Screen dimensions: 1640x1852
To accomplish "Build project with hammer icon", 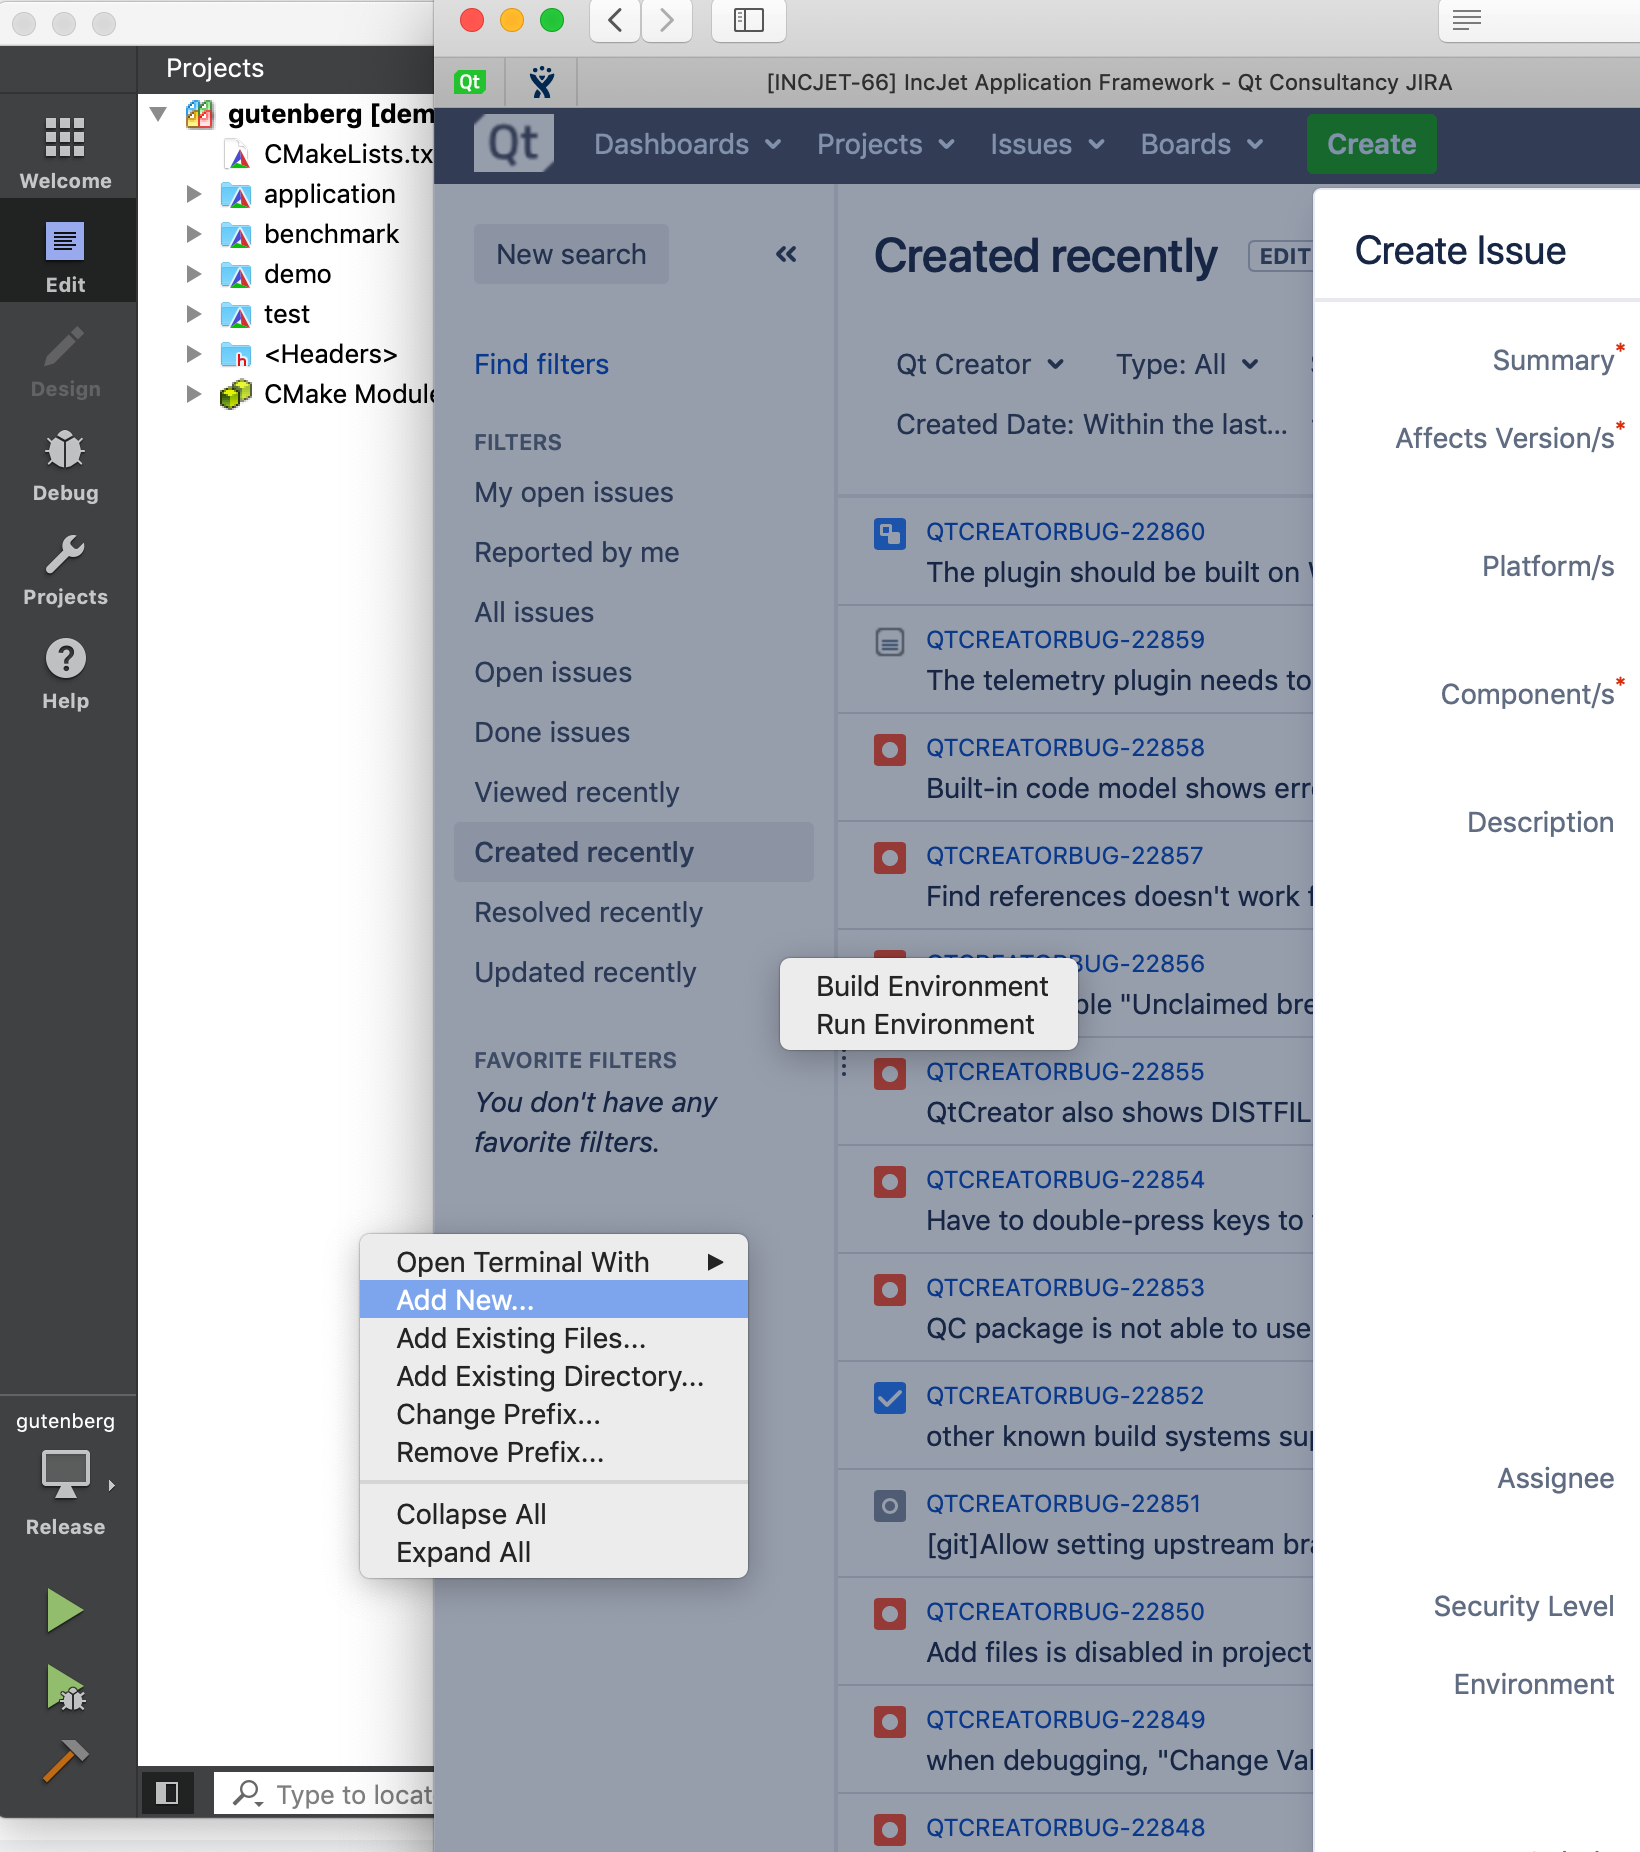I will [65, 1761].
